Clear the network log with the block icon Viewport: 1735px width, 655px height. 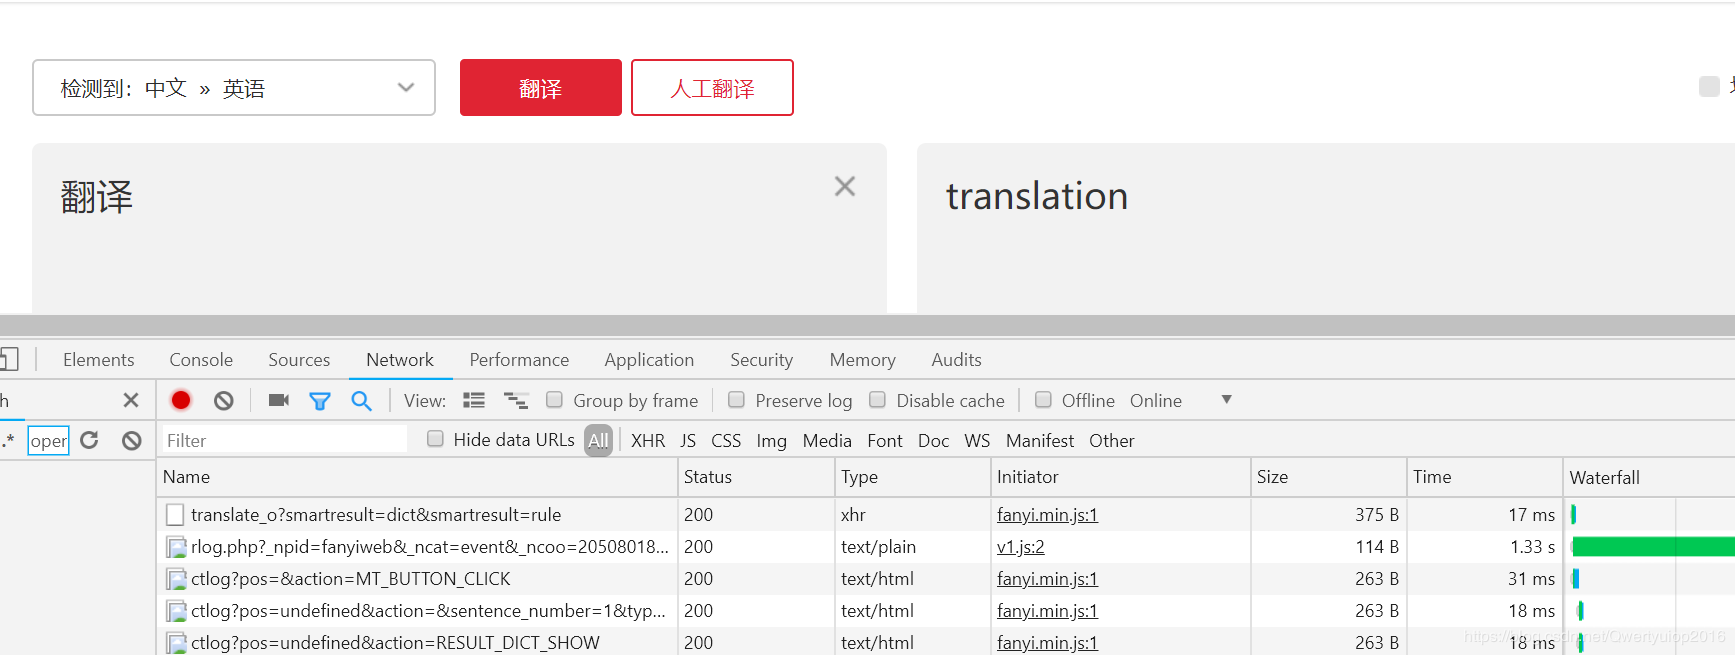pos(224,400)
